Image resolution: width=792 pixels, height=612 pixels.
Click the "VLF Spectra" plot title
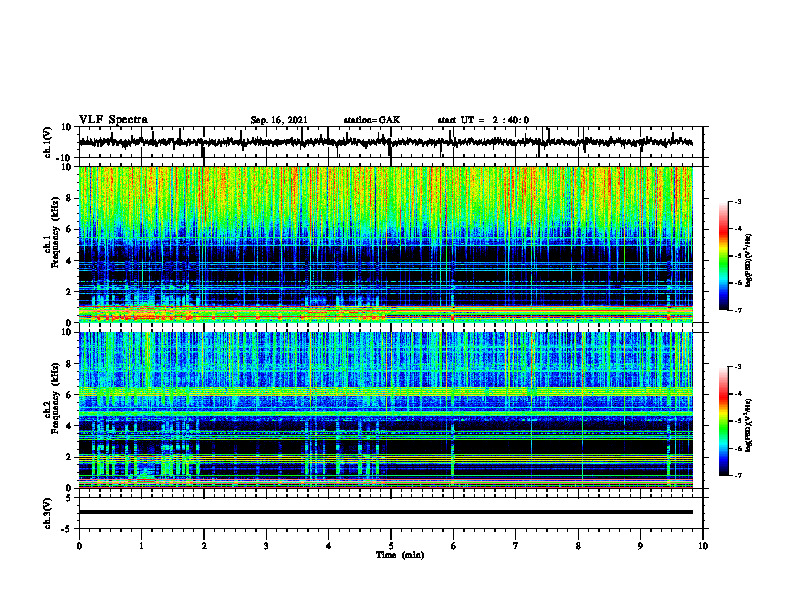point(113,120)
